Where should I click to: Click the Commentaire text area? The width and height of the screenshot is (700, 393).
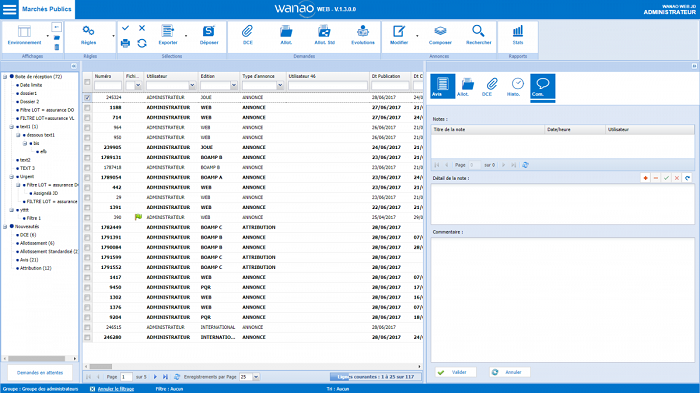click(562, 300)
